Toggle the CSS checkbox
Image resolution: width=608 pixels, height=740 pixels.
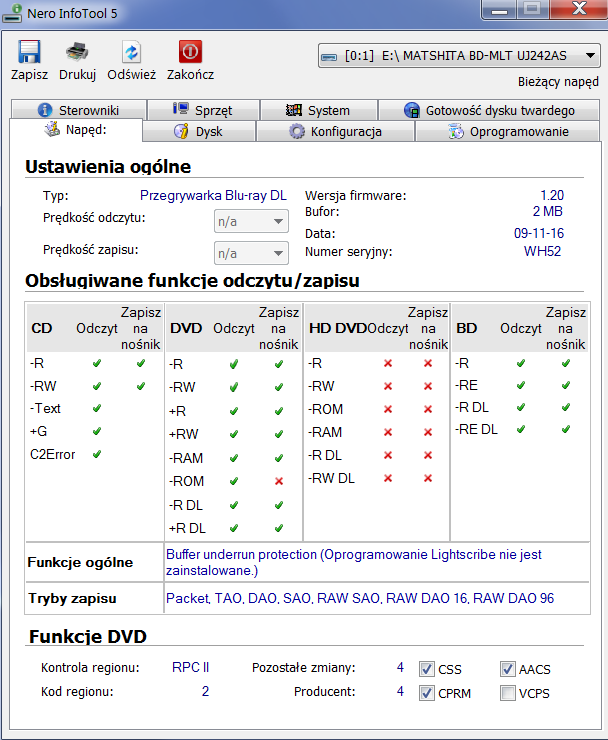(x=427, y=669)
